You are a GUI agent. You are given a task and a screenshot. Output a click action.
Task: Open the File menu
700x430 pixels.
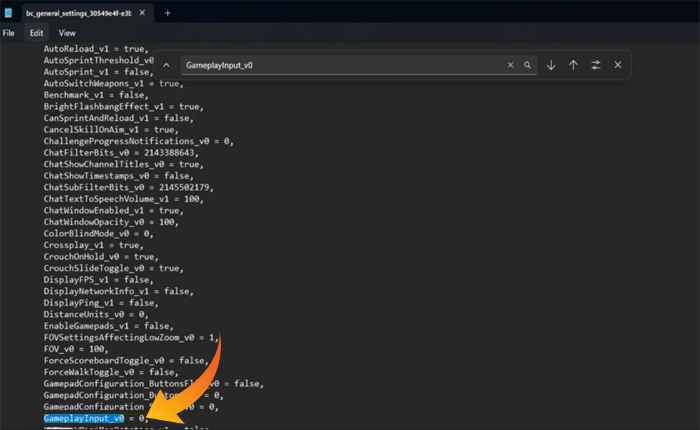[9, 33]
